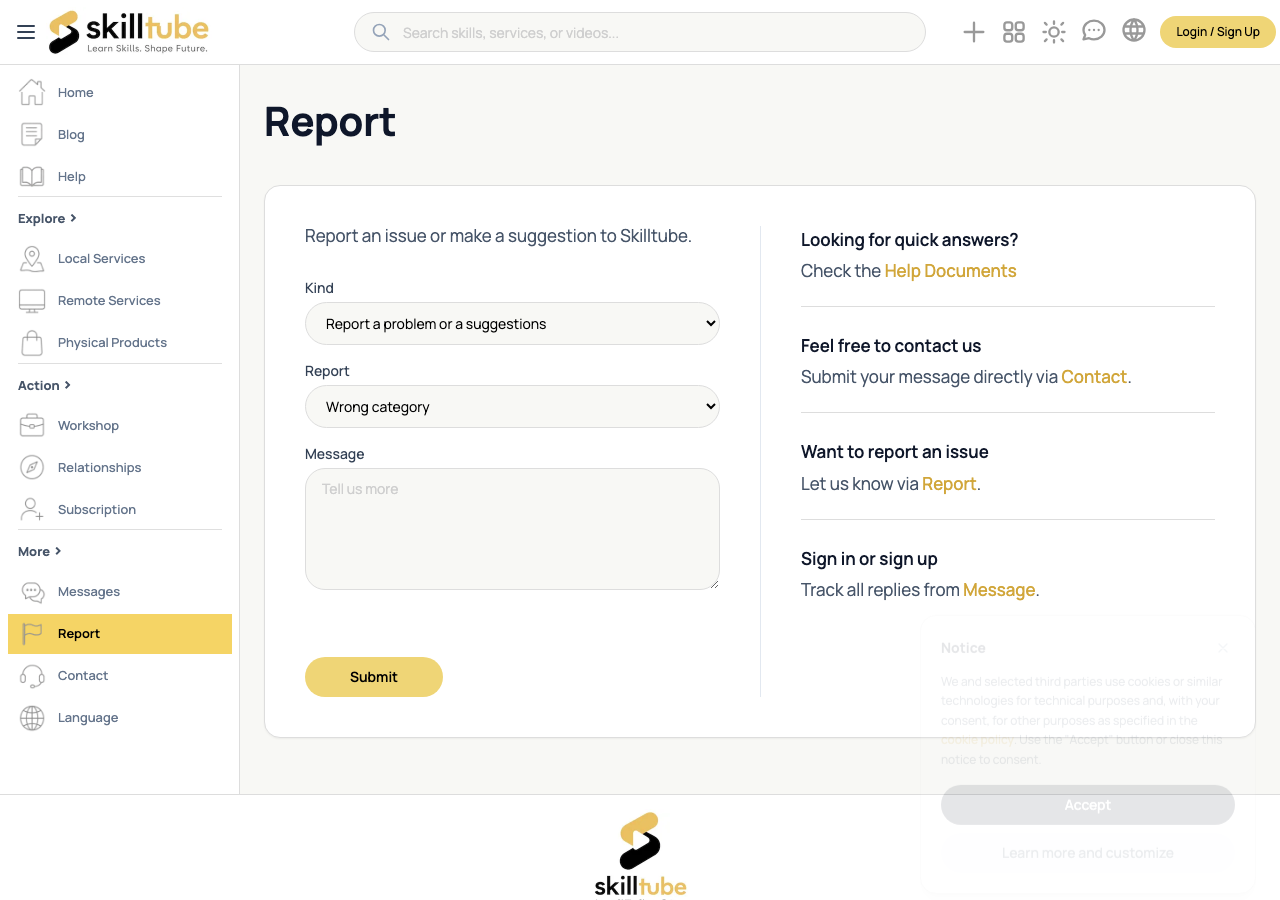
Task: Click the globe language icon in header
Action: point(1134,31)
